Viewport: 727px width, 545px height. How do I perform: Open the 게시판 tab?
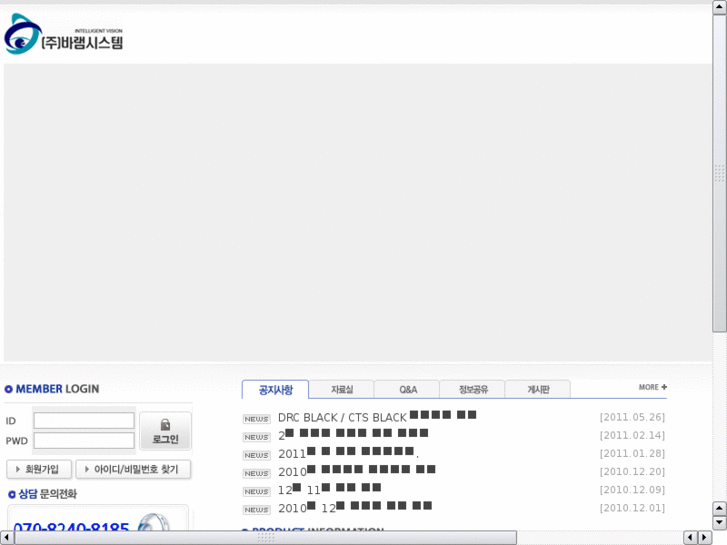538,390
